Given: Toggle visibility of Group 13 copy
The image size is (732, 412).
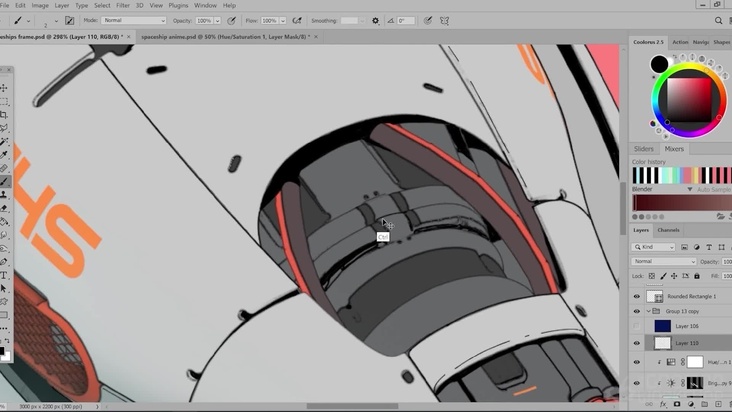Looking at the screenshot, I should click(x=637, y=311).
